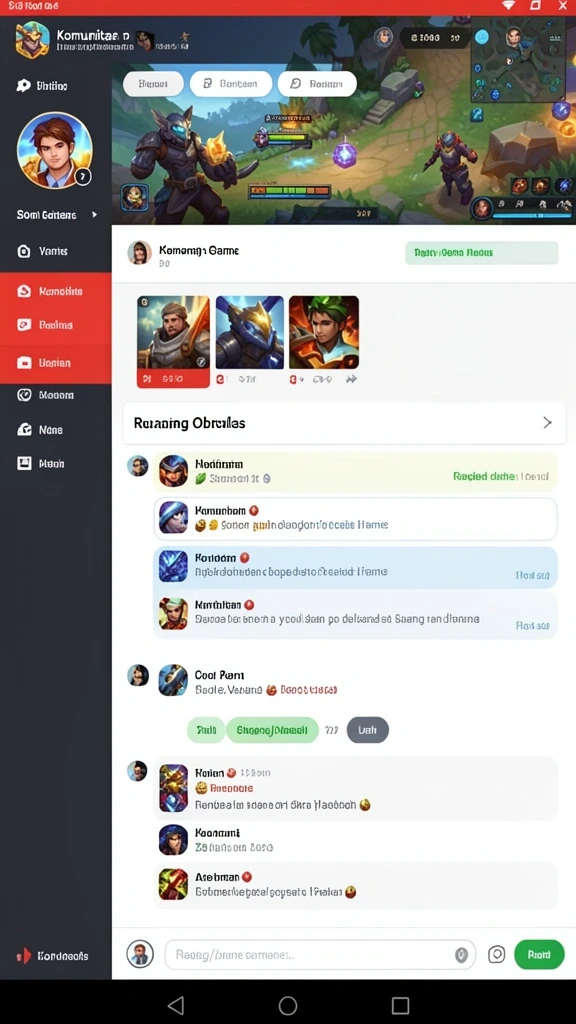Click the green Ruot send button

pyautogui.click(x=539, y=954)
